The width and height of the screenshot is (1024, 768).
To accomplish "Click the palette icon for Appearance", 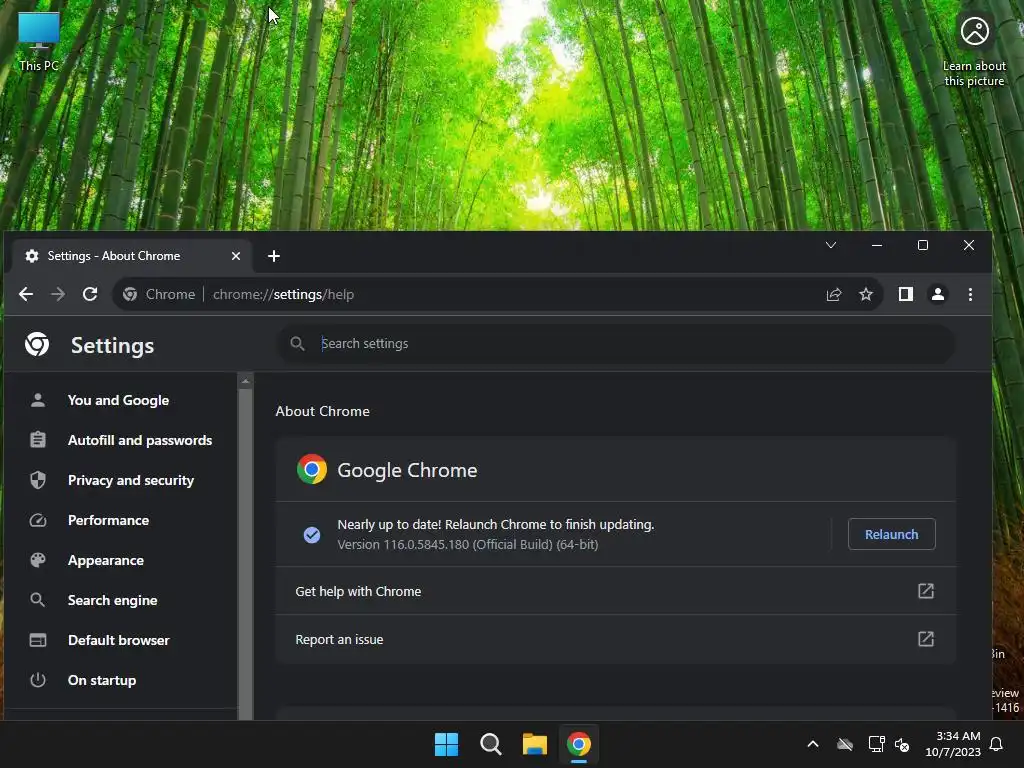I will tap(38, 560).
